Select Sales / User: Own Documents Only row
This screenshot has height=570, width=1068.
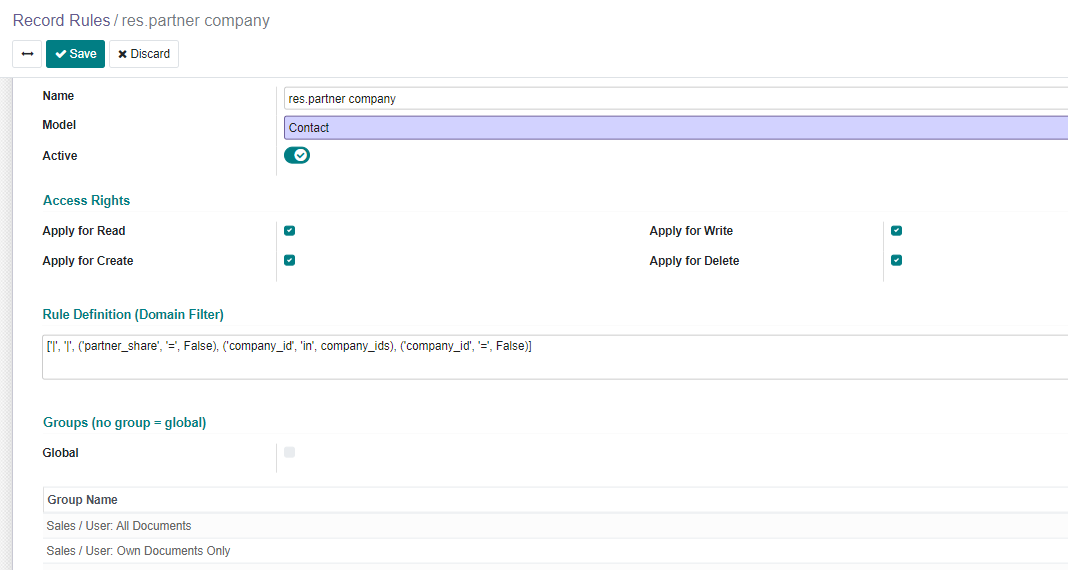(139, 551)
